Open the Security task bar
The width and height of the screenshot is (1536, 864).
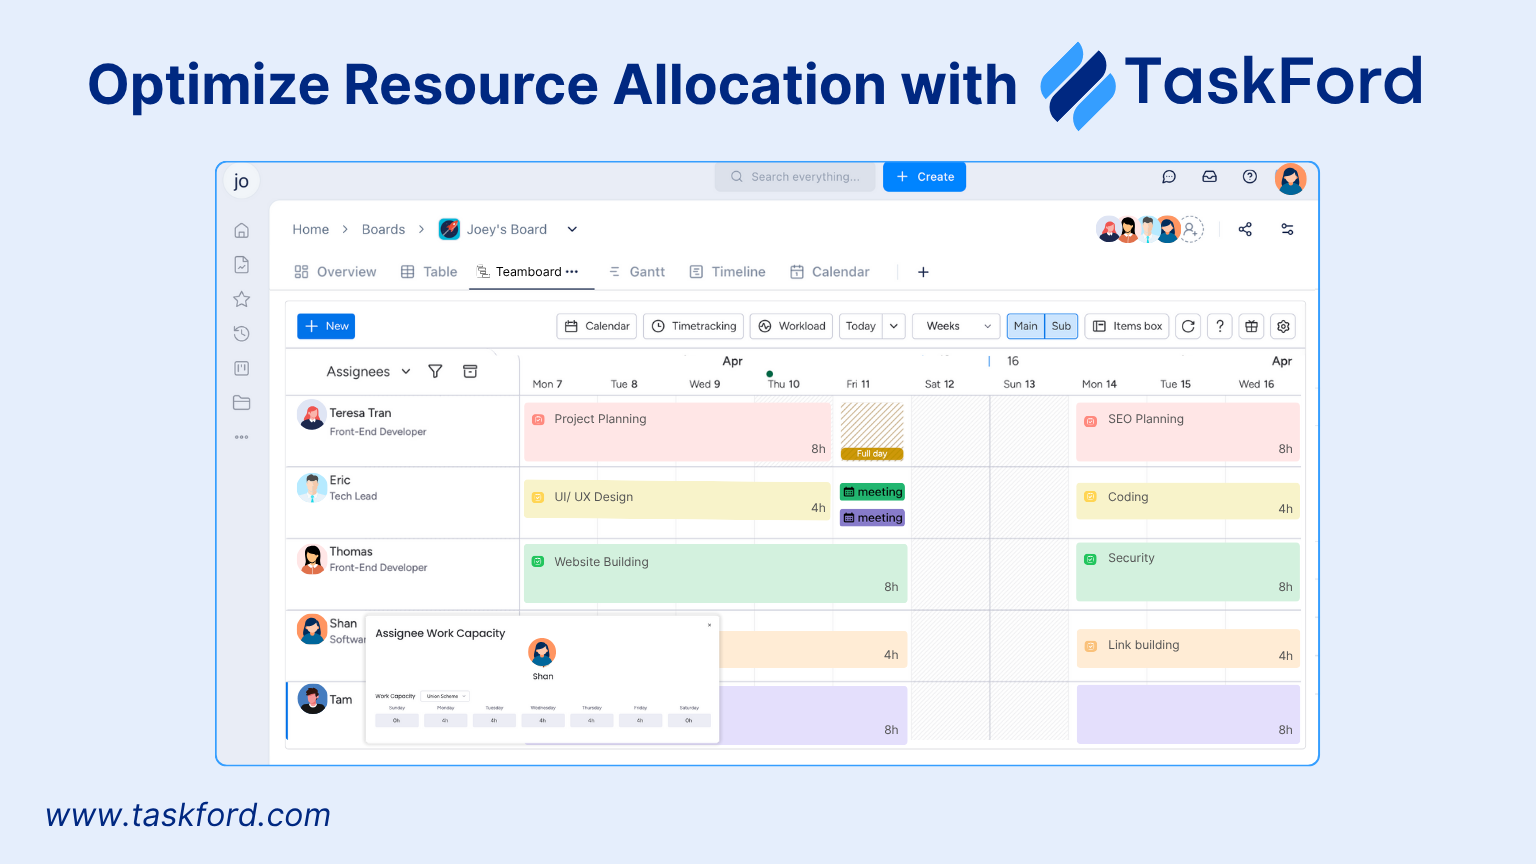[1188, 572]
